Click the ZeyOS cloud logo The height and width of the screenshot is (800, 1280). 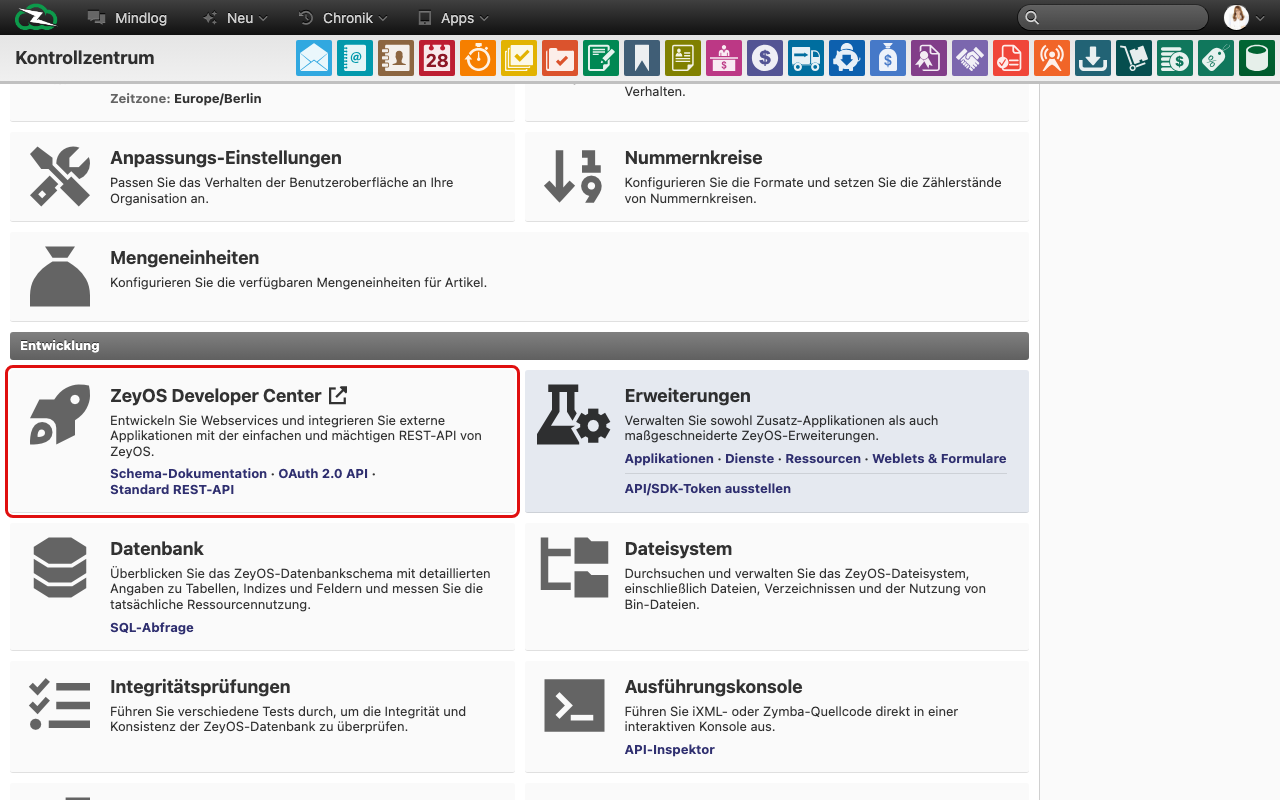[x=36, y=17]
